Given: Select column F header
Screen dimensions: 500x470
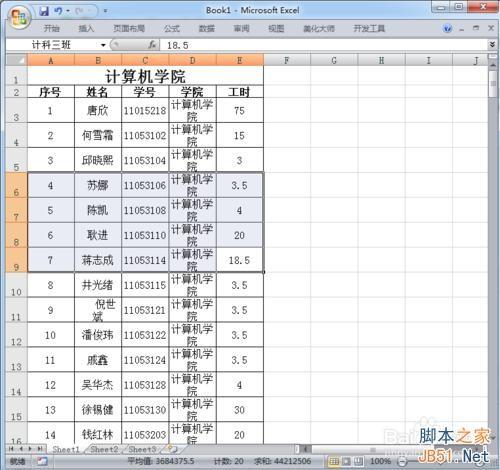Looking at the screenshot, I should 287,60.
